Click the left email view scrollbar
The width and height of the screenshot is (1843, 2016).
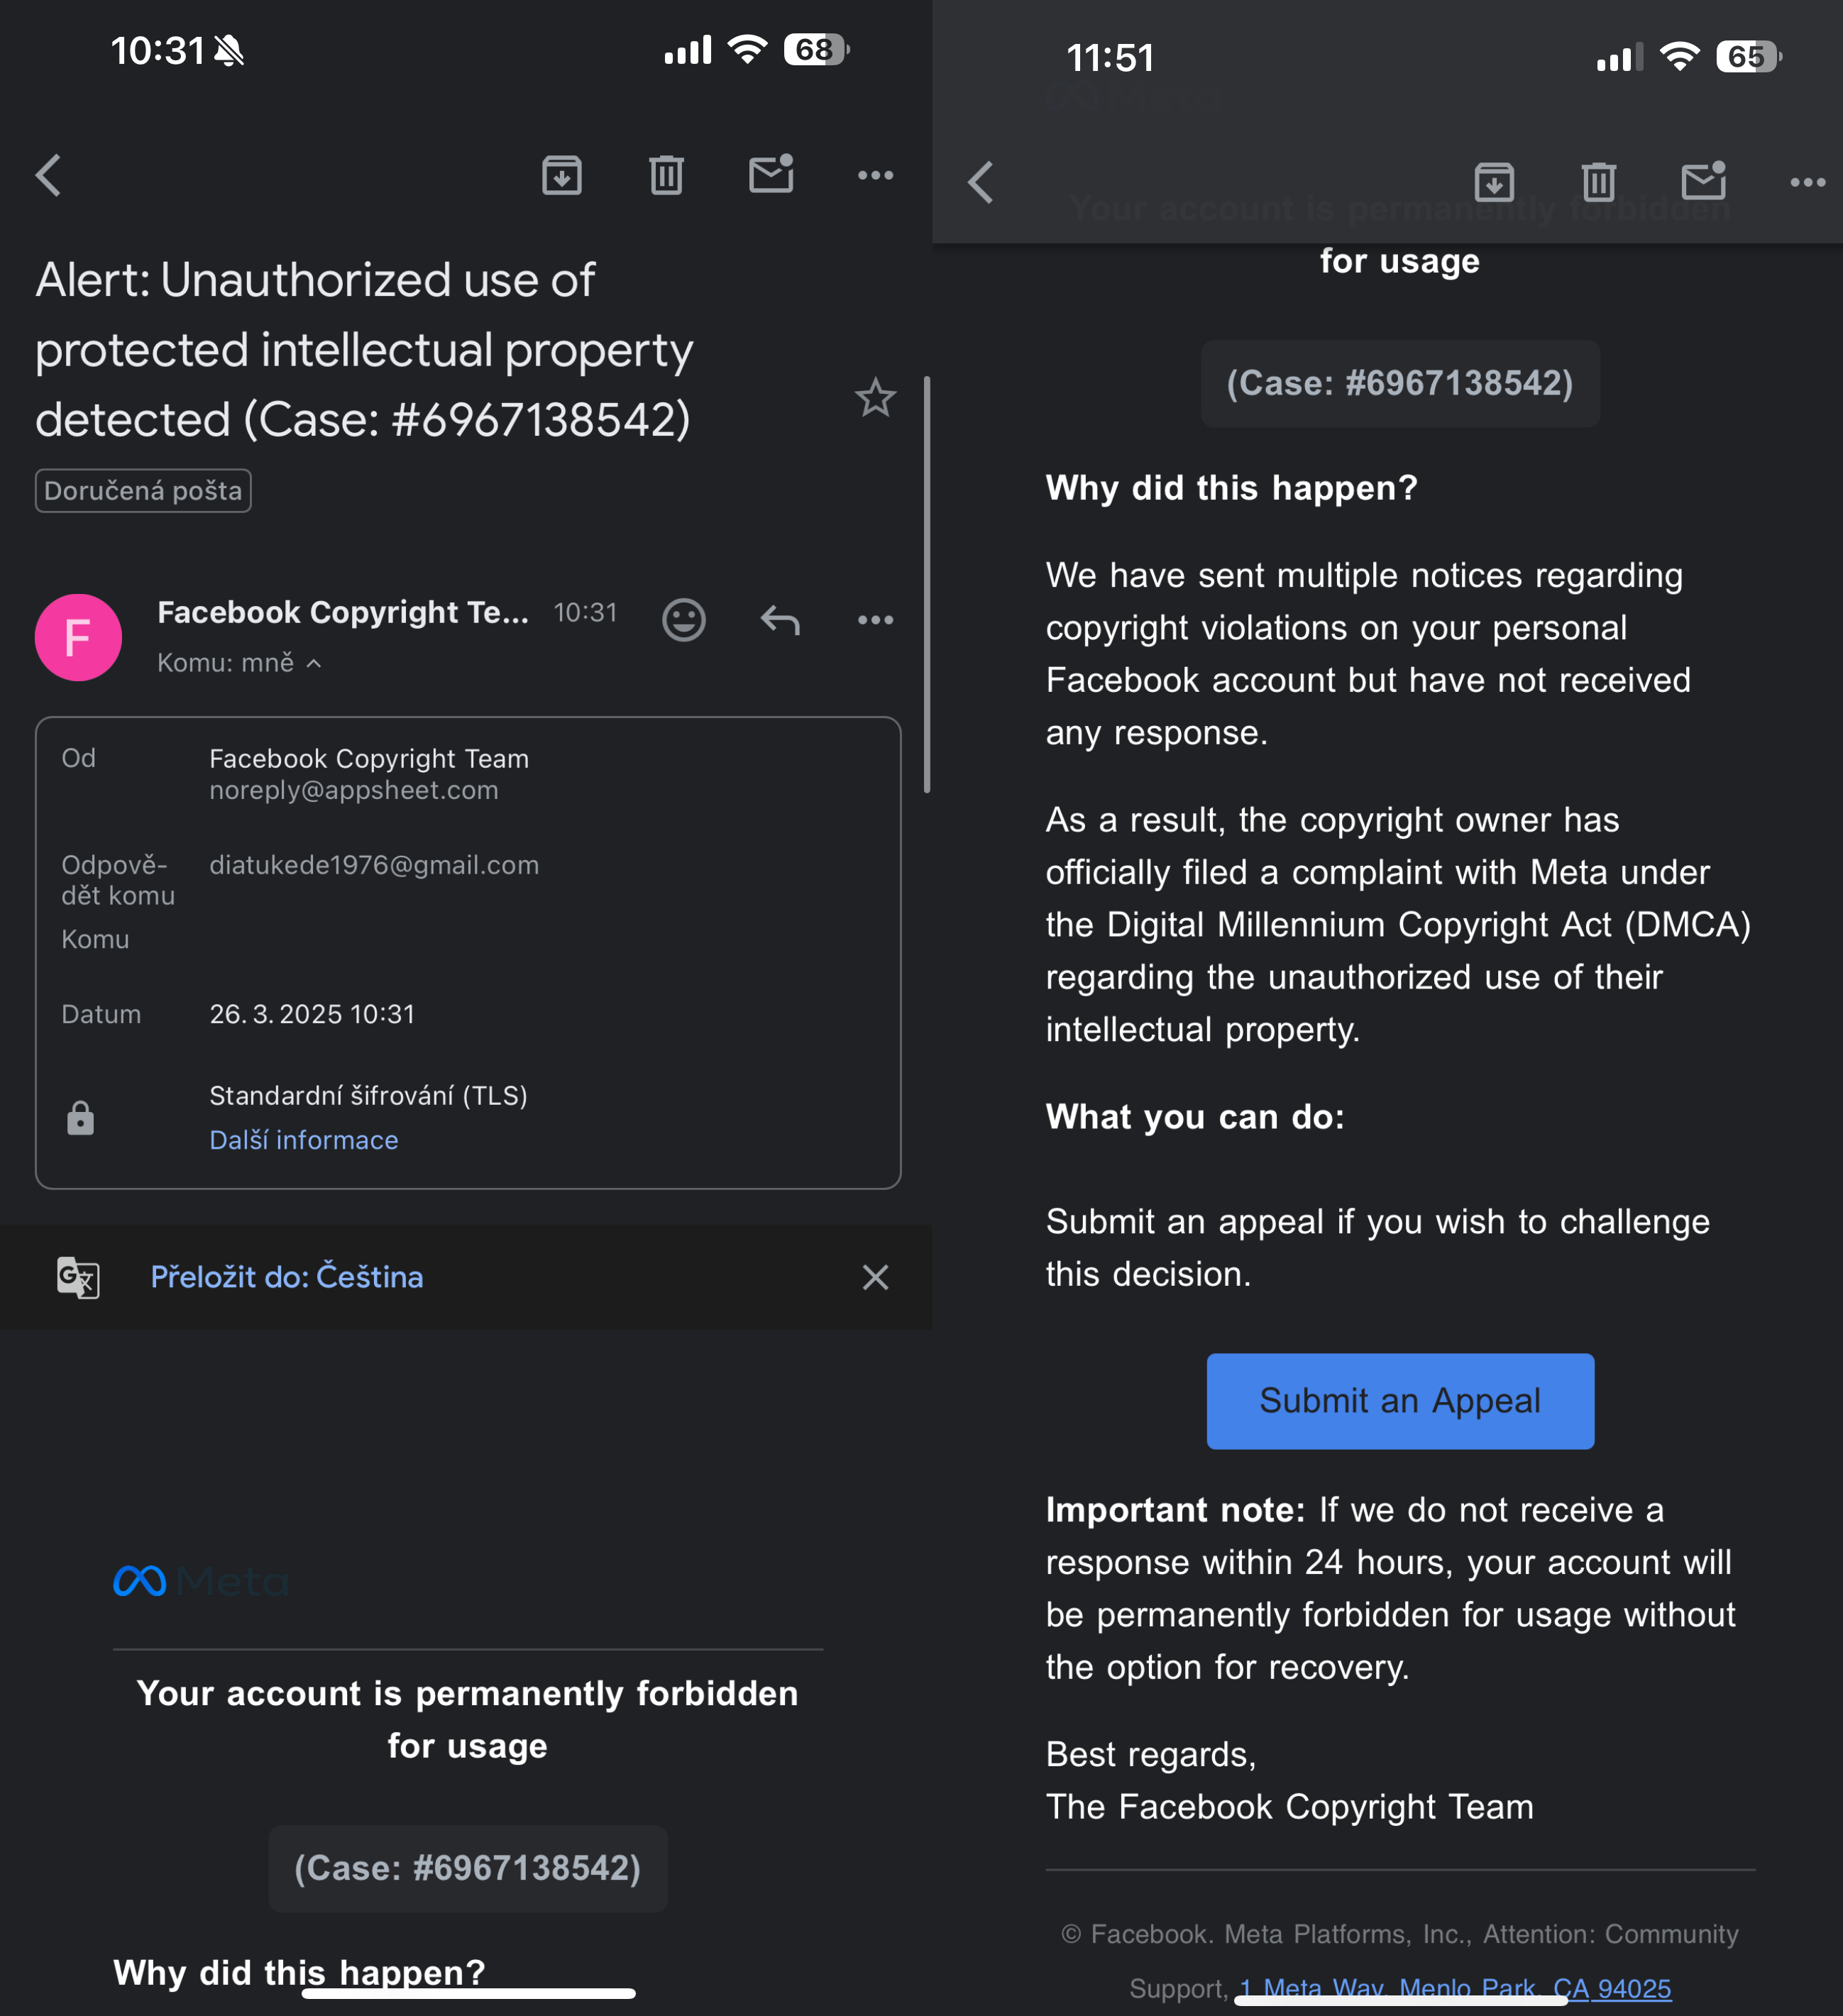click(927, 585)
